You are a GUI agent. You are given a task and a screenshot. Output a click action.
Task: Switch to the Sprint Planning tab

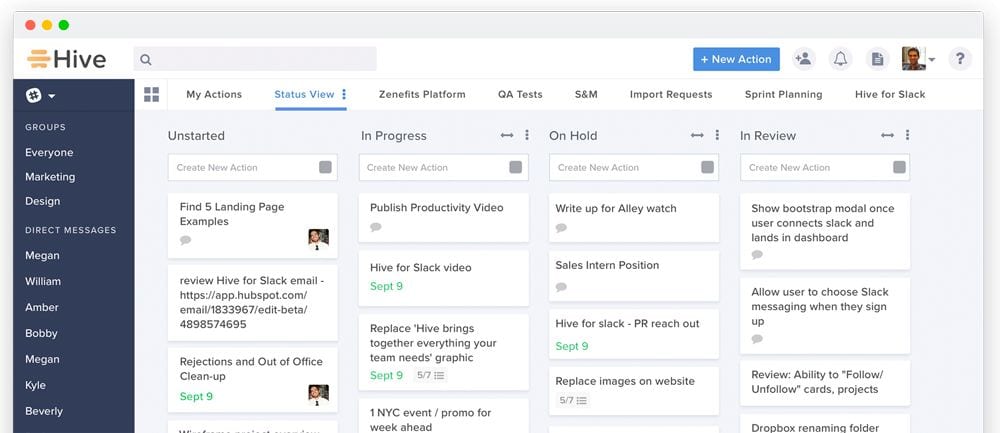[783, 94]
